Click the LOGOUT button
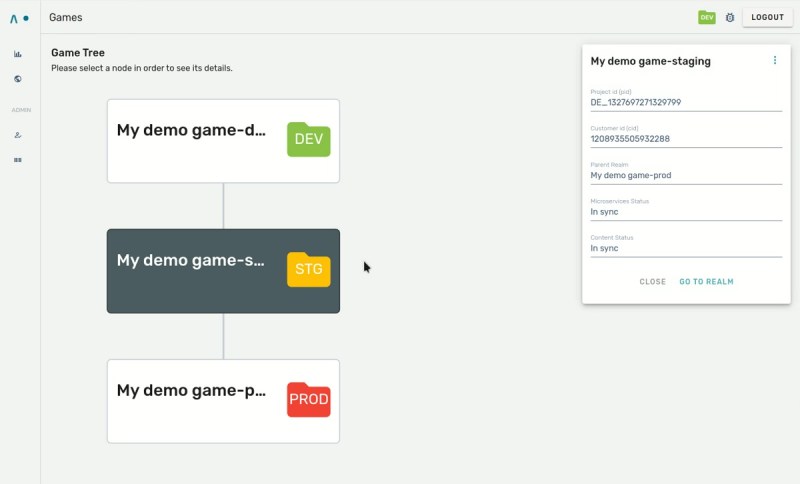The image size is (800, 484). (x=767, y=17)
